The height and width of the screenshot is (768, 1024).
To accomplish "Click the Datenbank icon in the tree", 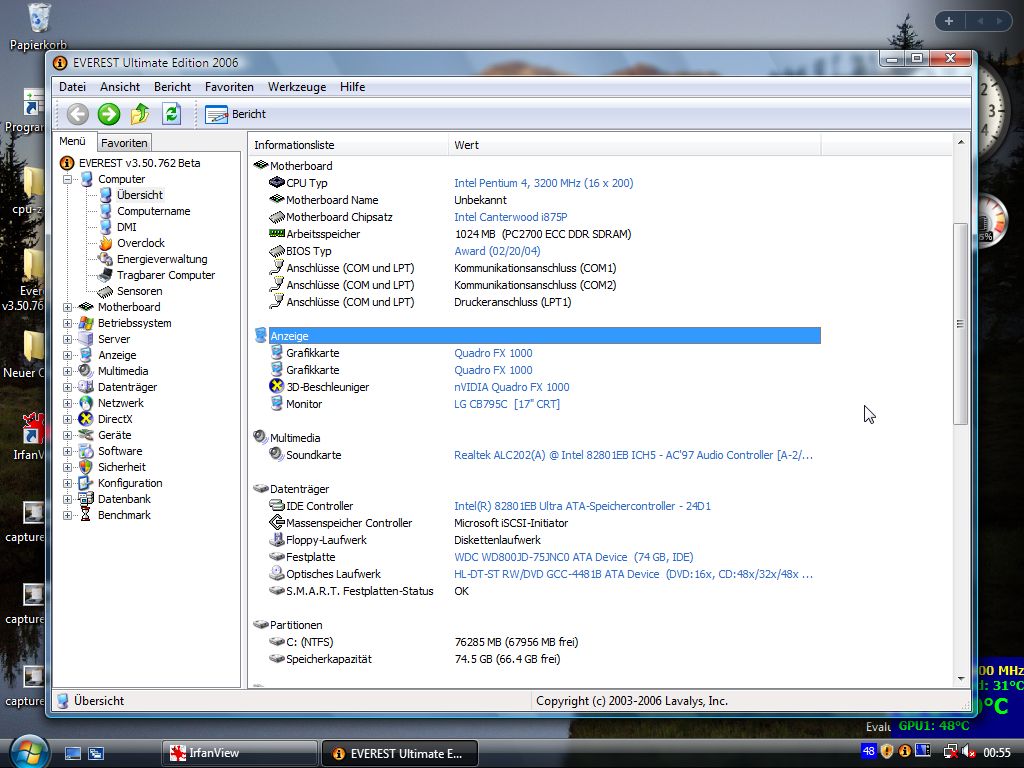I will (86, 499).
